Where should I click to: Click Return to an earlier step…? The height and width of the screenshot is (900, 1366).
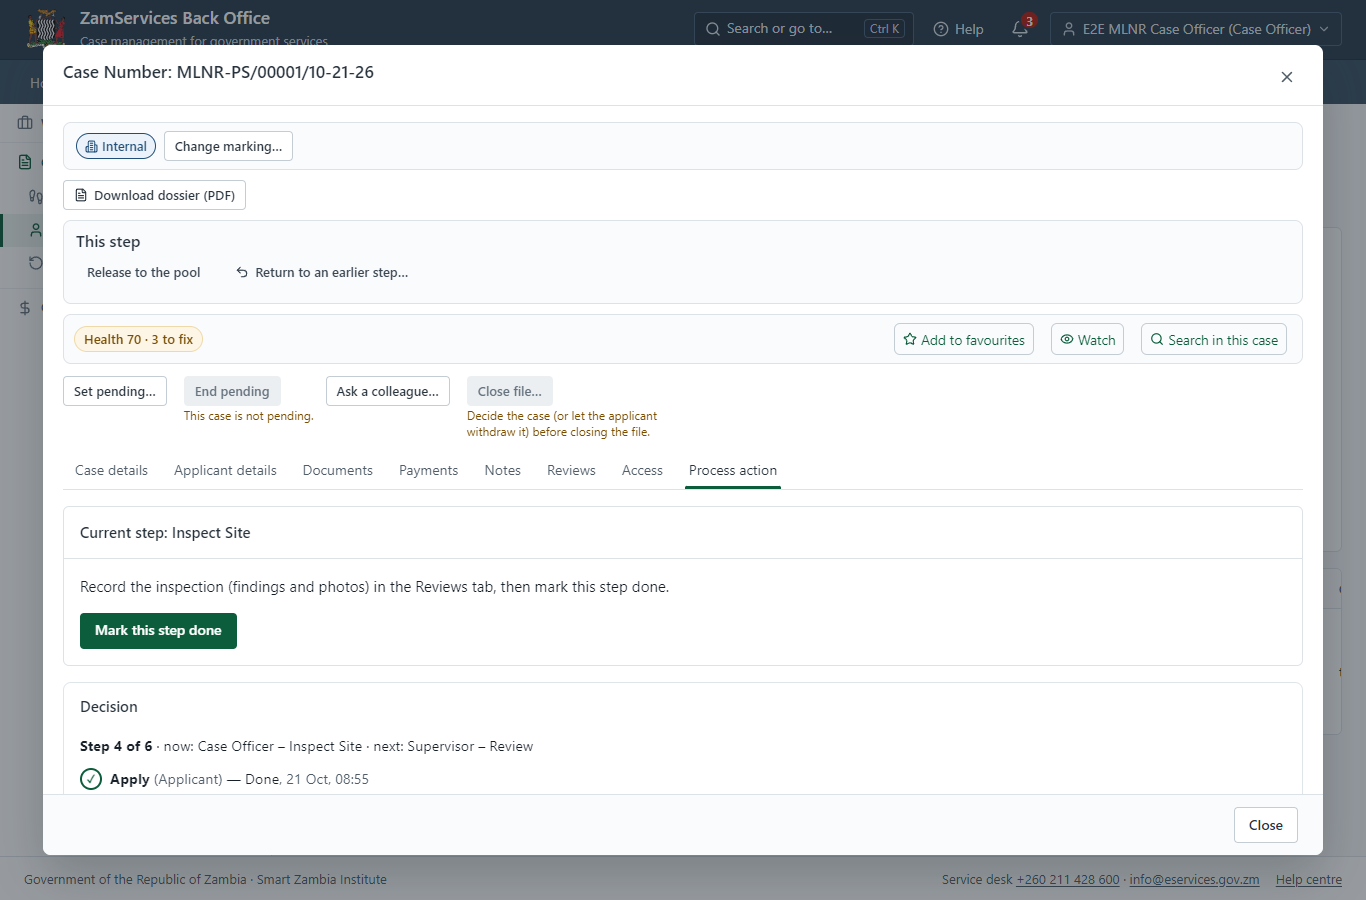click(x=322, y=272)
